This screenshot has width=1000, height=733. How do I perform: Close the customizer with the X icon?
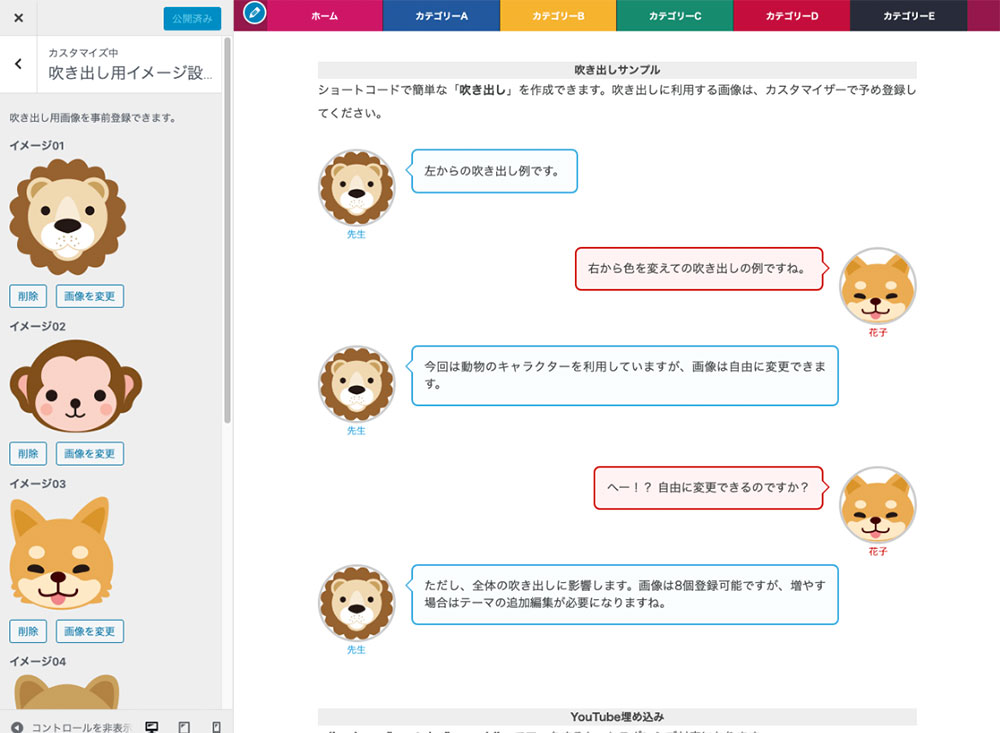[18, 18]
